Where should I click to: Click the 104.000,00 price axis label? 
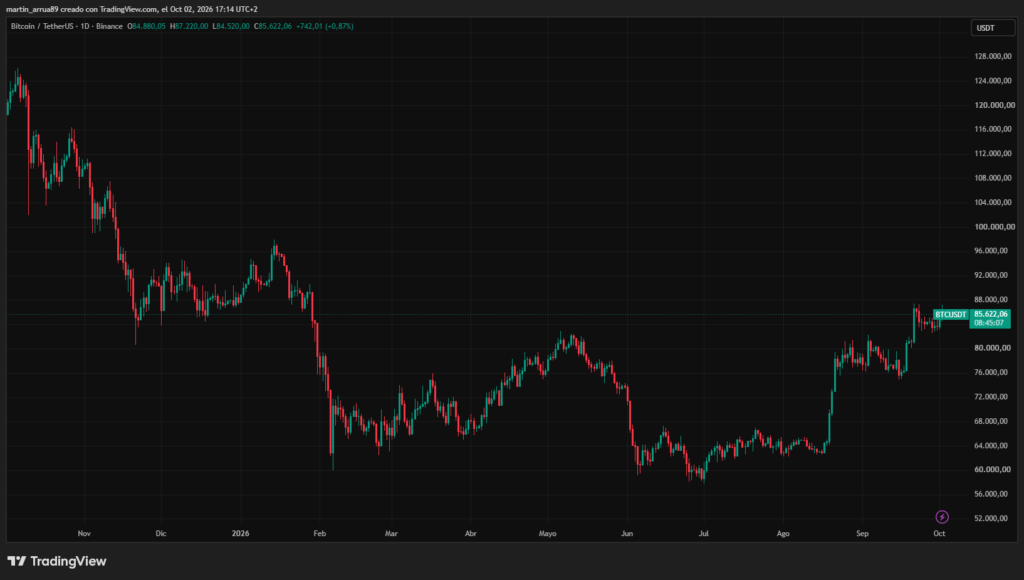(x=995, y=202)
